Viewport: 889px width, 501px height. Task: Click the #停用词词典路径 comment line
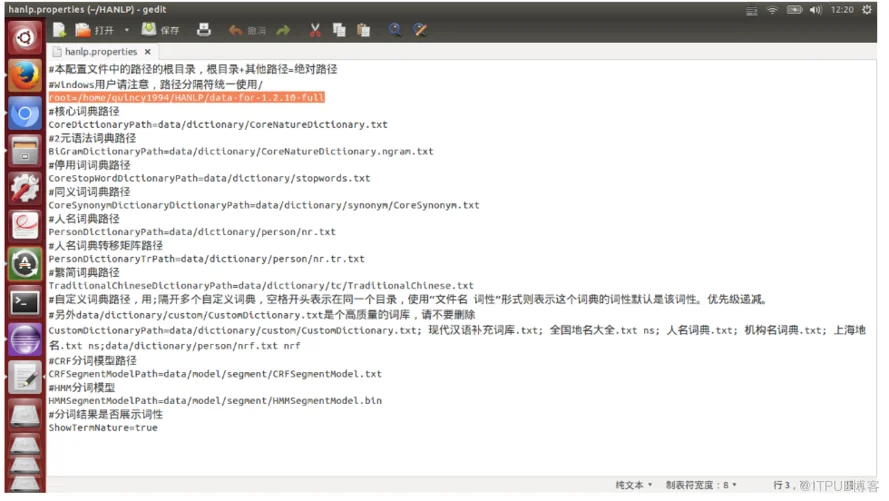pos(89,165)
